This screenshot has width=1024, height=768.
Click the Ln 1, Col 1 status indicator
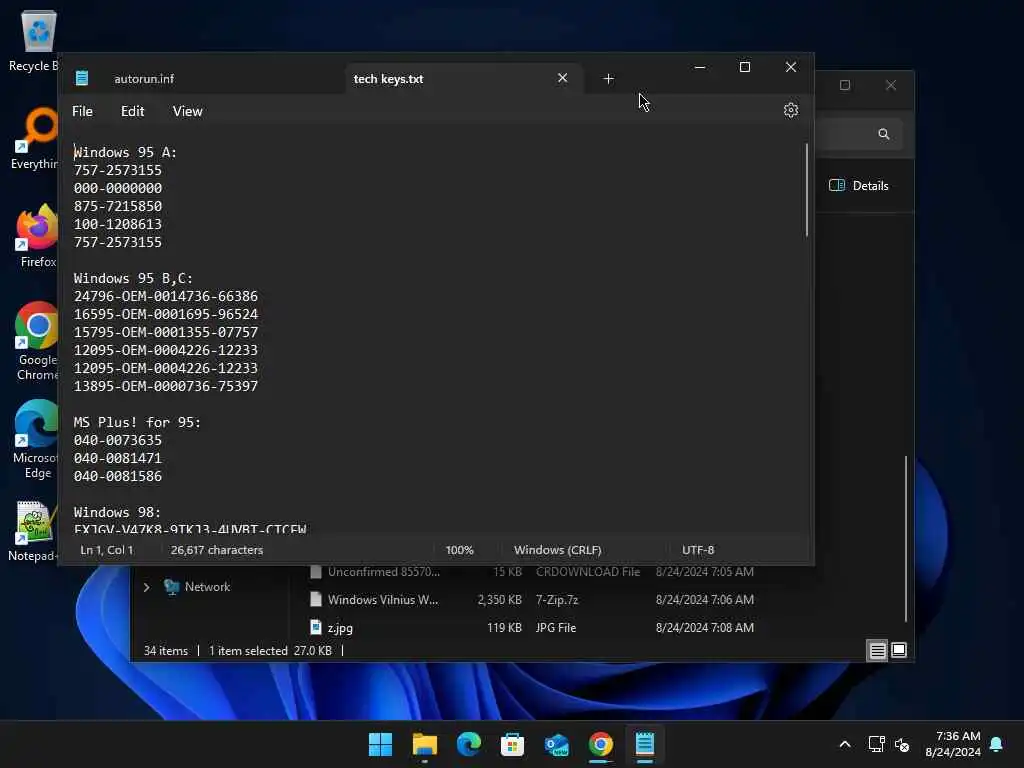[x=106, y=550]
